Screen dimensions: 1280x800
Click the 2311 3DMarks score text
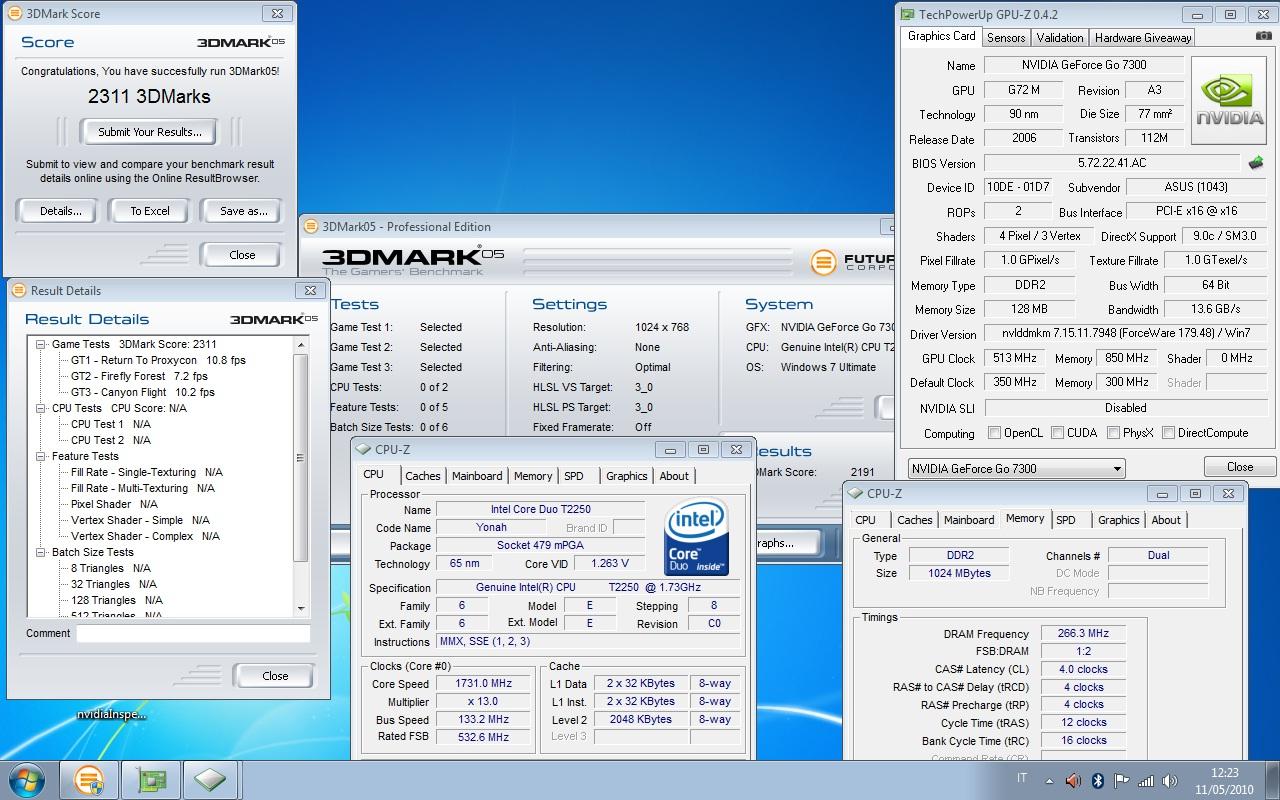coord(149,97)
